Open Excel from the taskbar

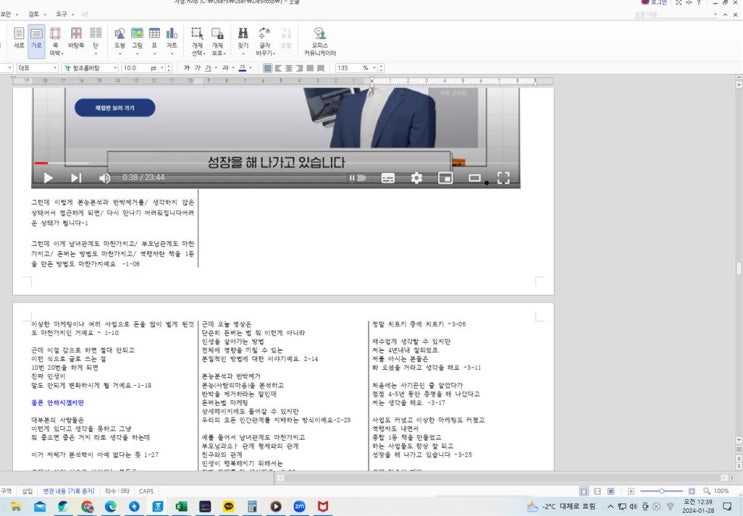[x=181, y=507]
